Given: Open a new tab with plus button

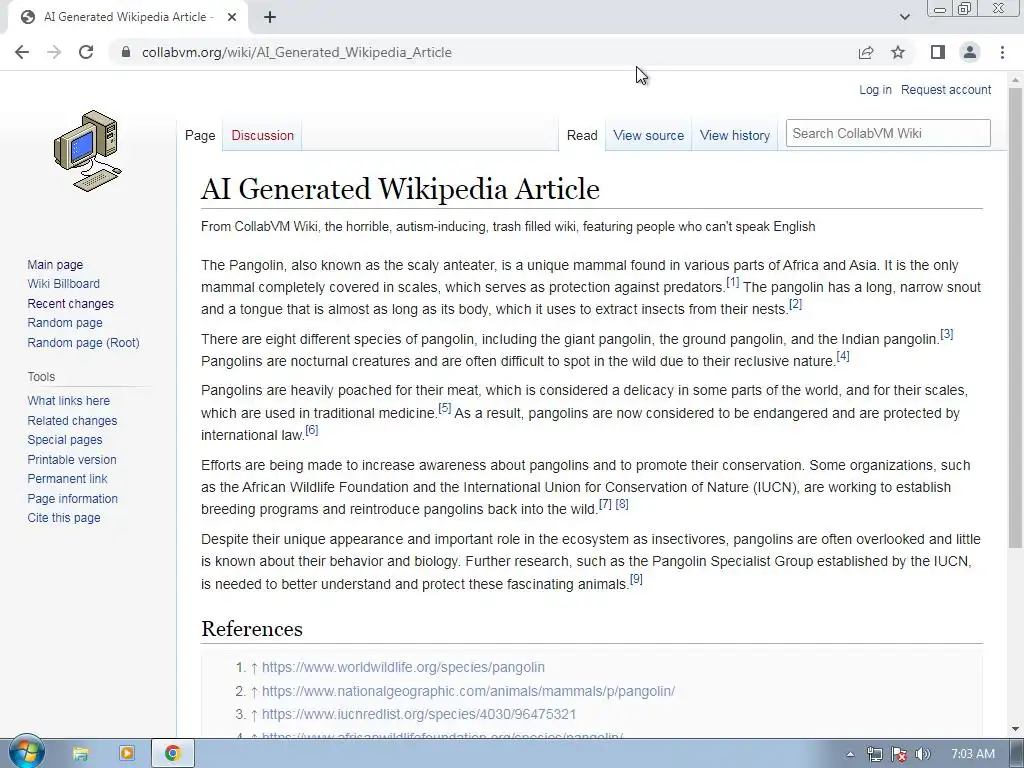Looking at the screenshot, I should pyautogui.click(x=270, y=17).
